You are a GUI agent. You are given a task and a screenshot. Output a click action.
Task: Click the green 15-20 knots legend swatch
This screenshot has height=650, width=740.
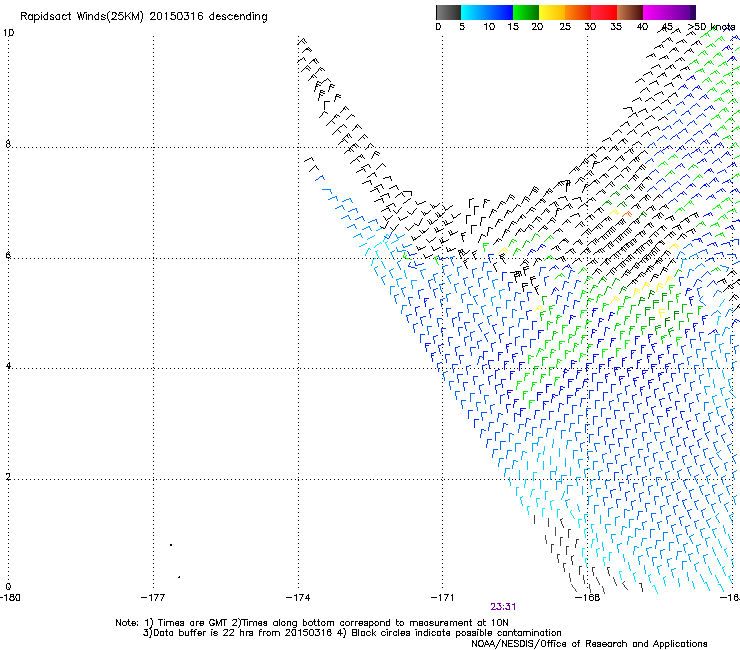pyautogui.click(x=526, y=12)
